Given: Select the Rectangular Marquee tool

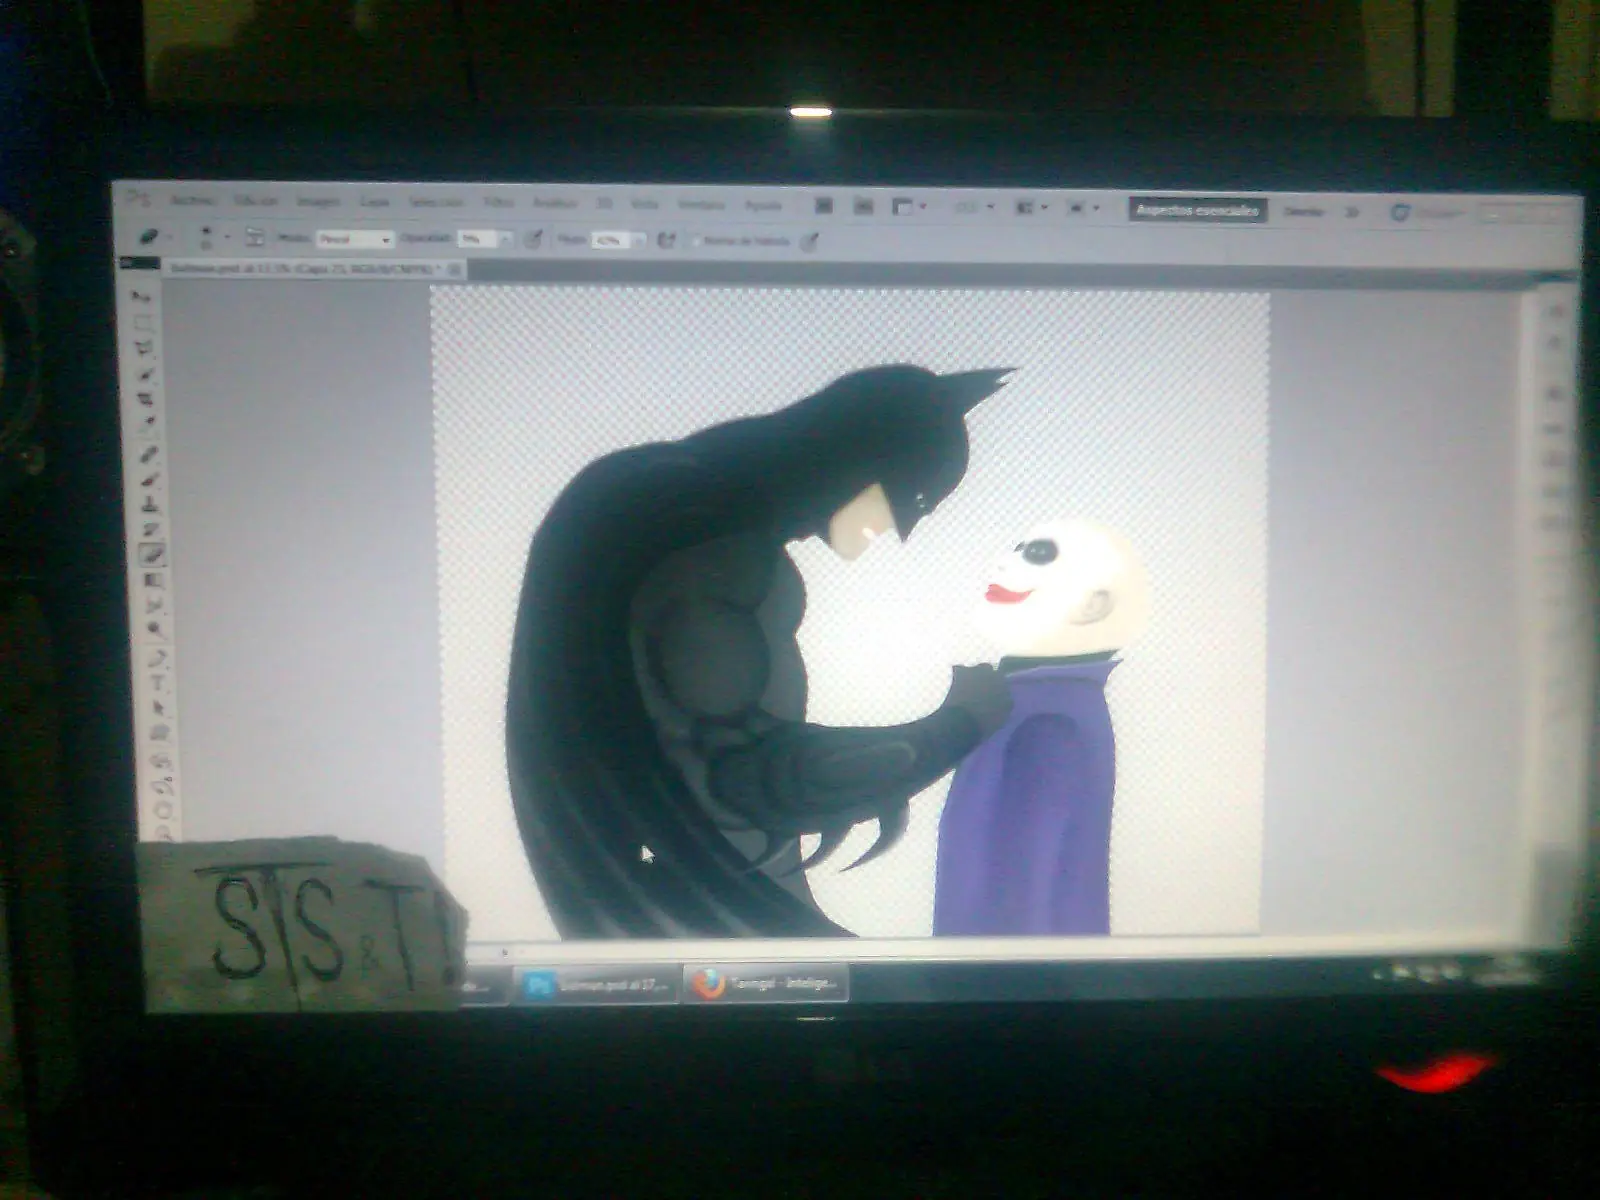Looking at the screenshot, I should click(x=144, y=323).
